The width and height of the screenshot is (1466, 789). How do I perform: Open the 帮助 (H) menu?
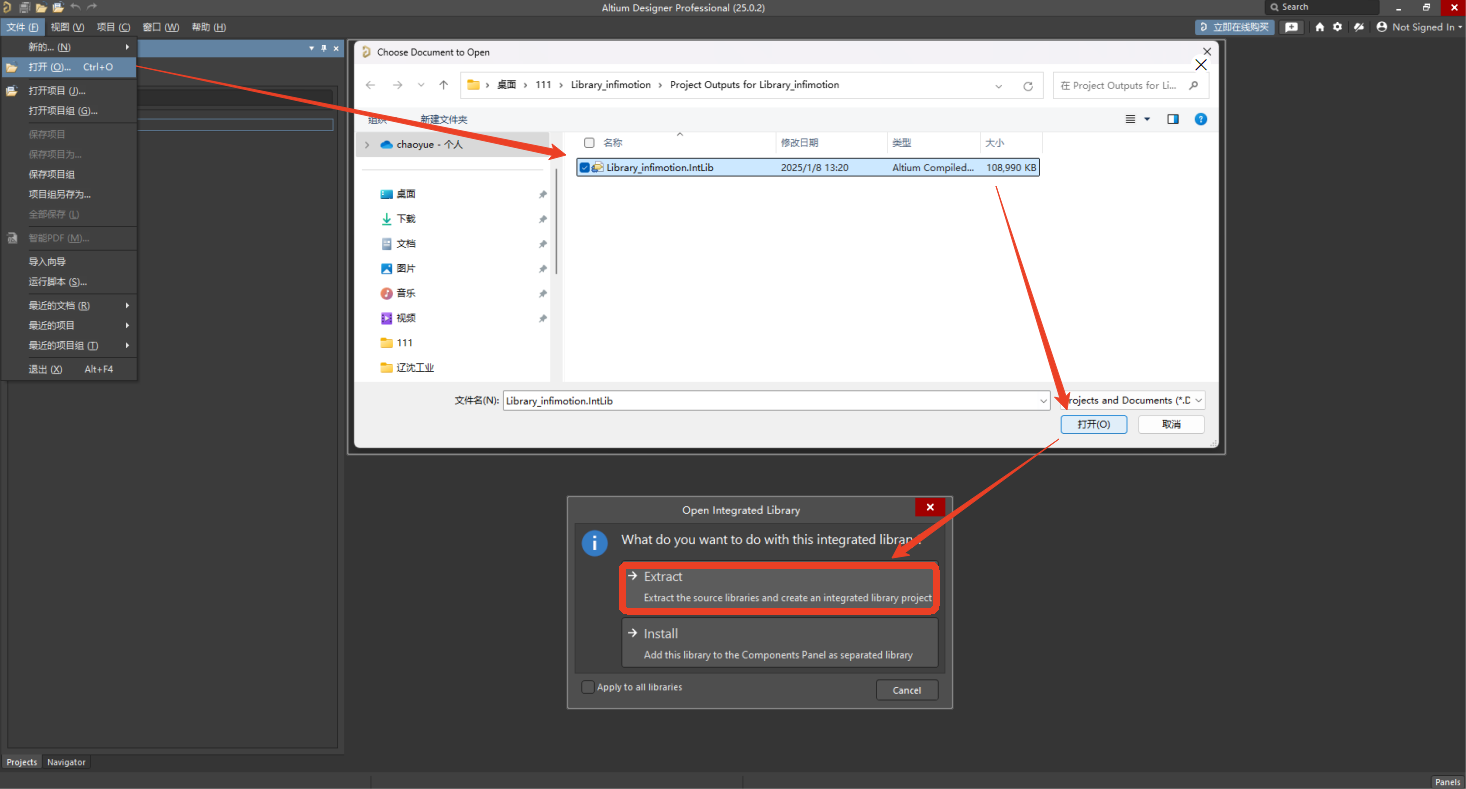click(208, 27)
